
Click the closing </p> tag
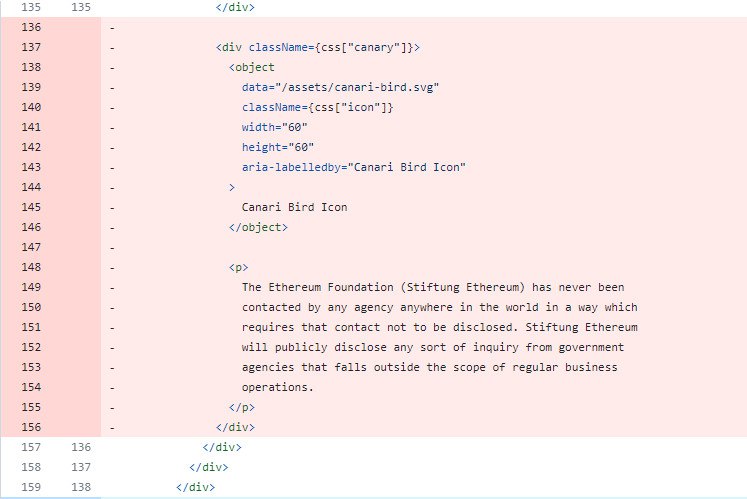point(241,407)
